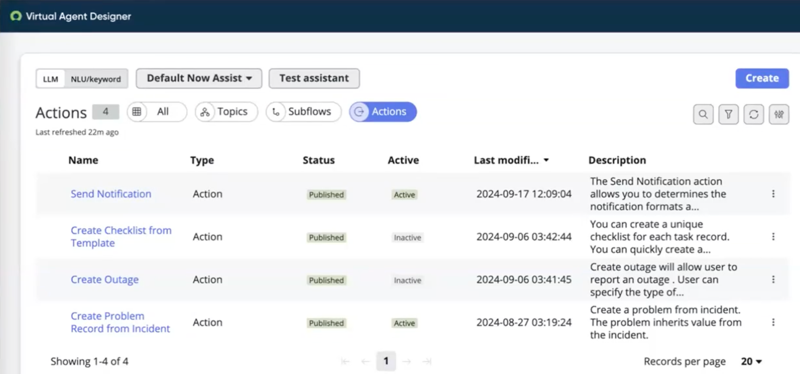Click Published status in Create Checklist row
The width and height of the screenshot is (800, 374).
coord(327,237)
